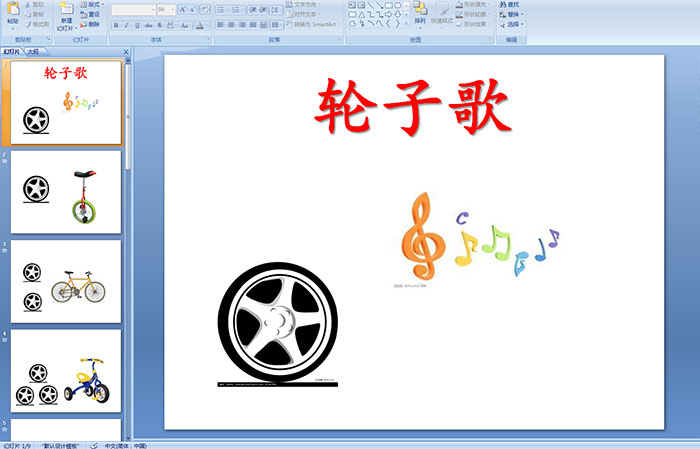Click the Grow Font icon
Viewport: 700px width, 449px height.
(183, 9)
